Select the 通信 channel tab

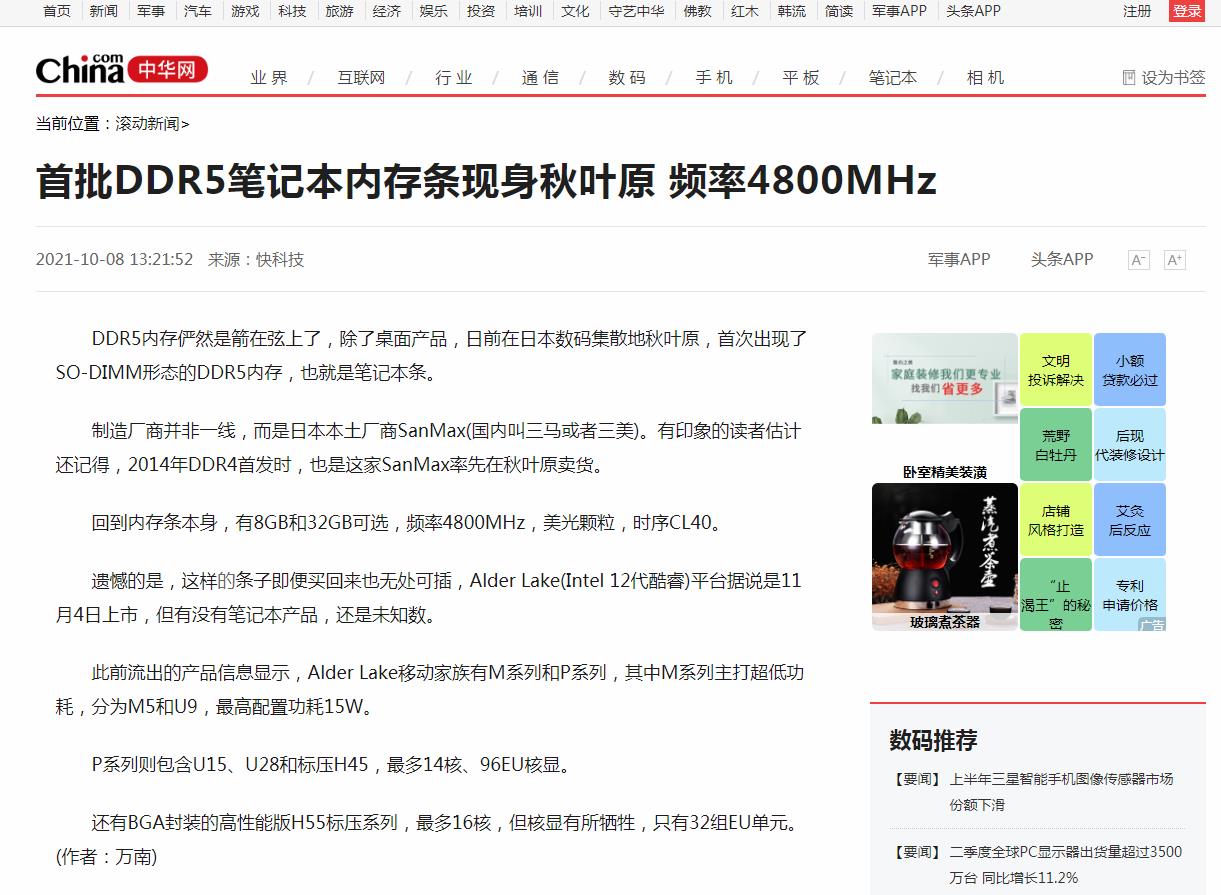pyautogui.click(x=540, y=77)
